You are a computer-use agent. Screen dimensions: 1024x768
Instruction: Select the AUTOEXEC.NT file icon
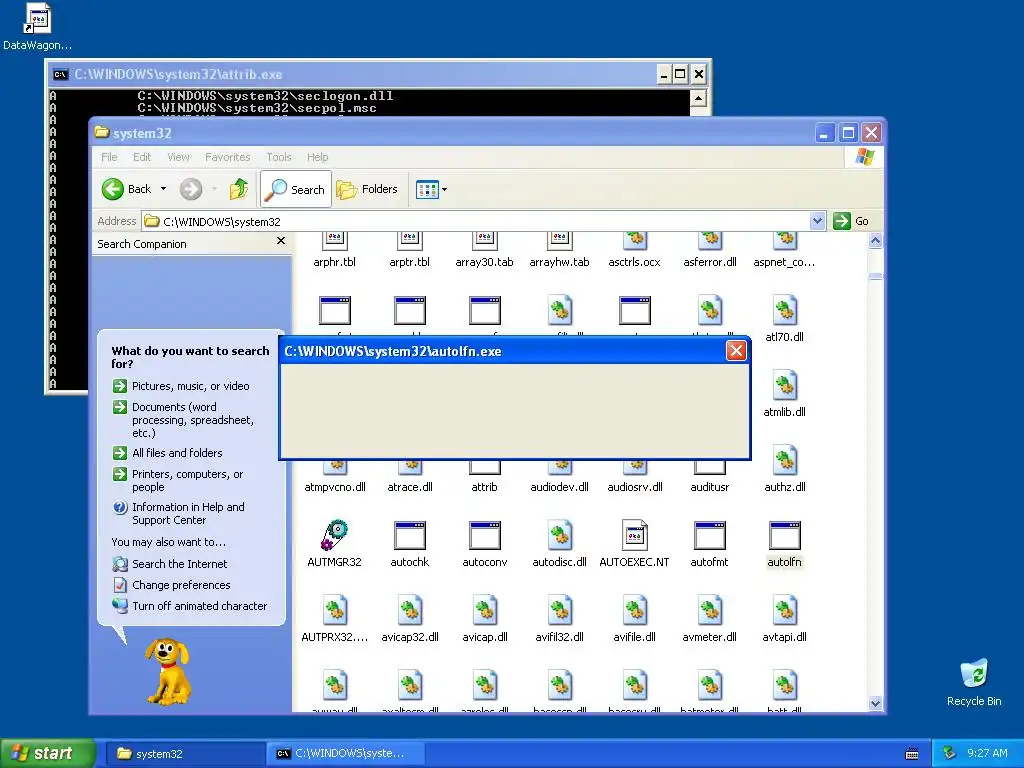(634, 536)
